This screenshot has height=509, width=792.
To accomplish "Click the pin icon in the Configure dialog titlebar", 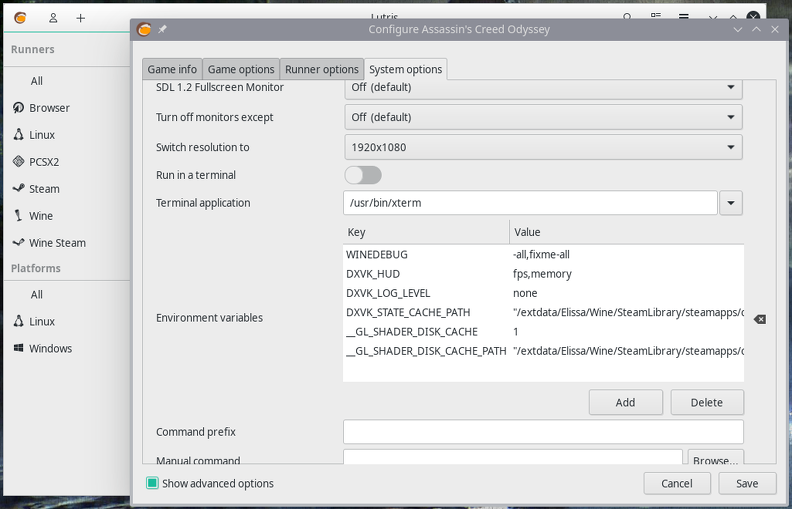I will 162,29.
